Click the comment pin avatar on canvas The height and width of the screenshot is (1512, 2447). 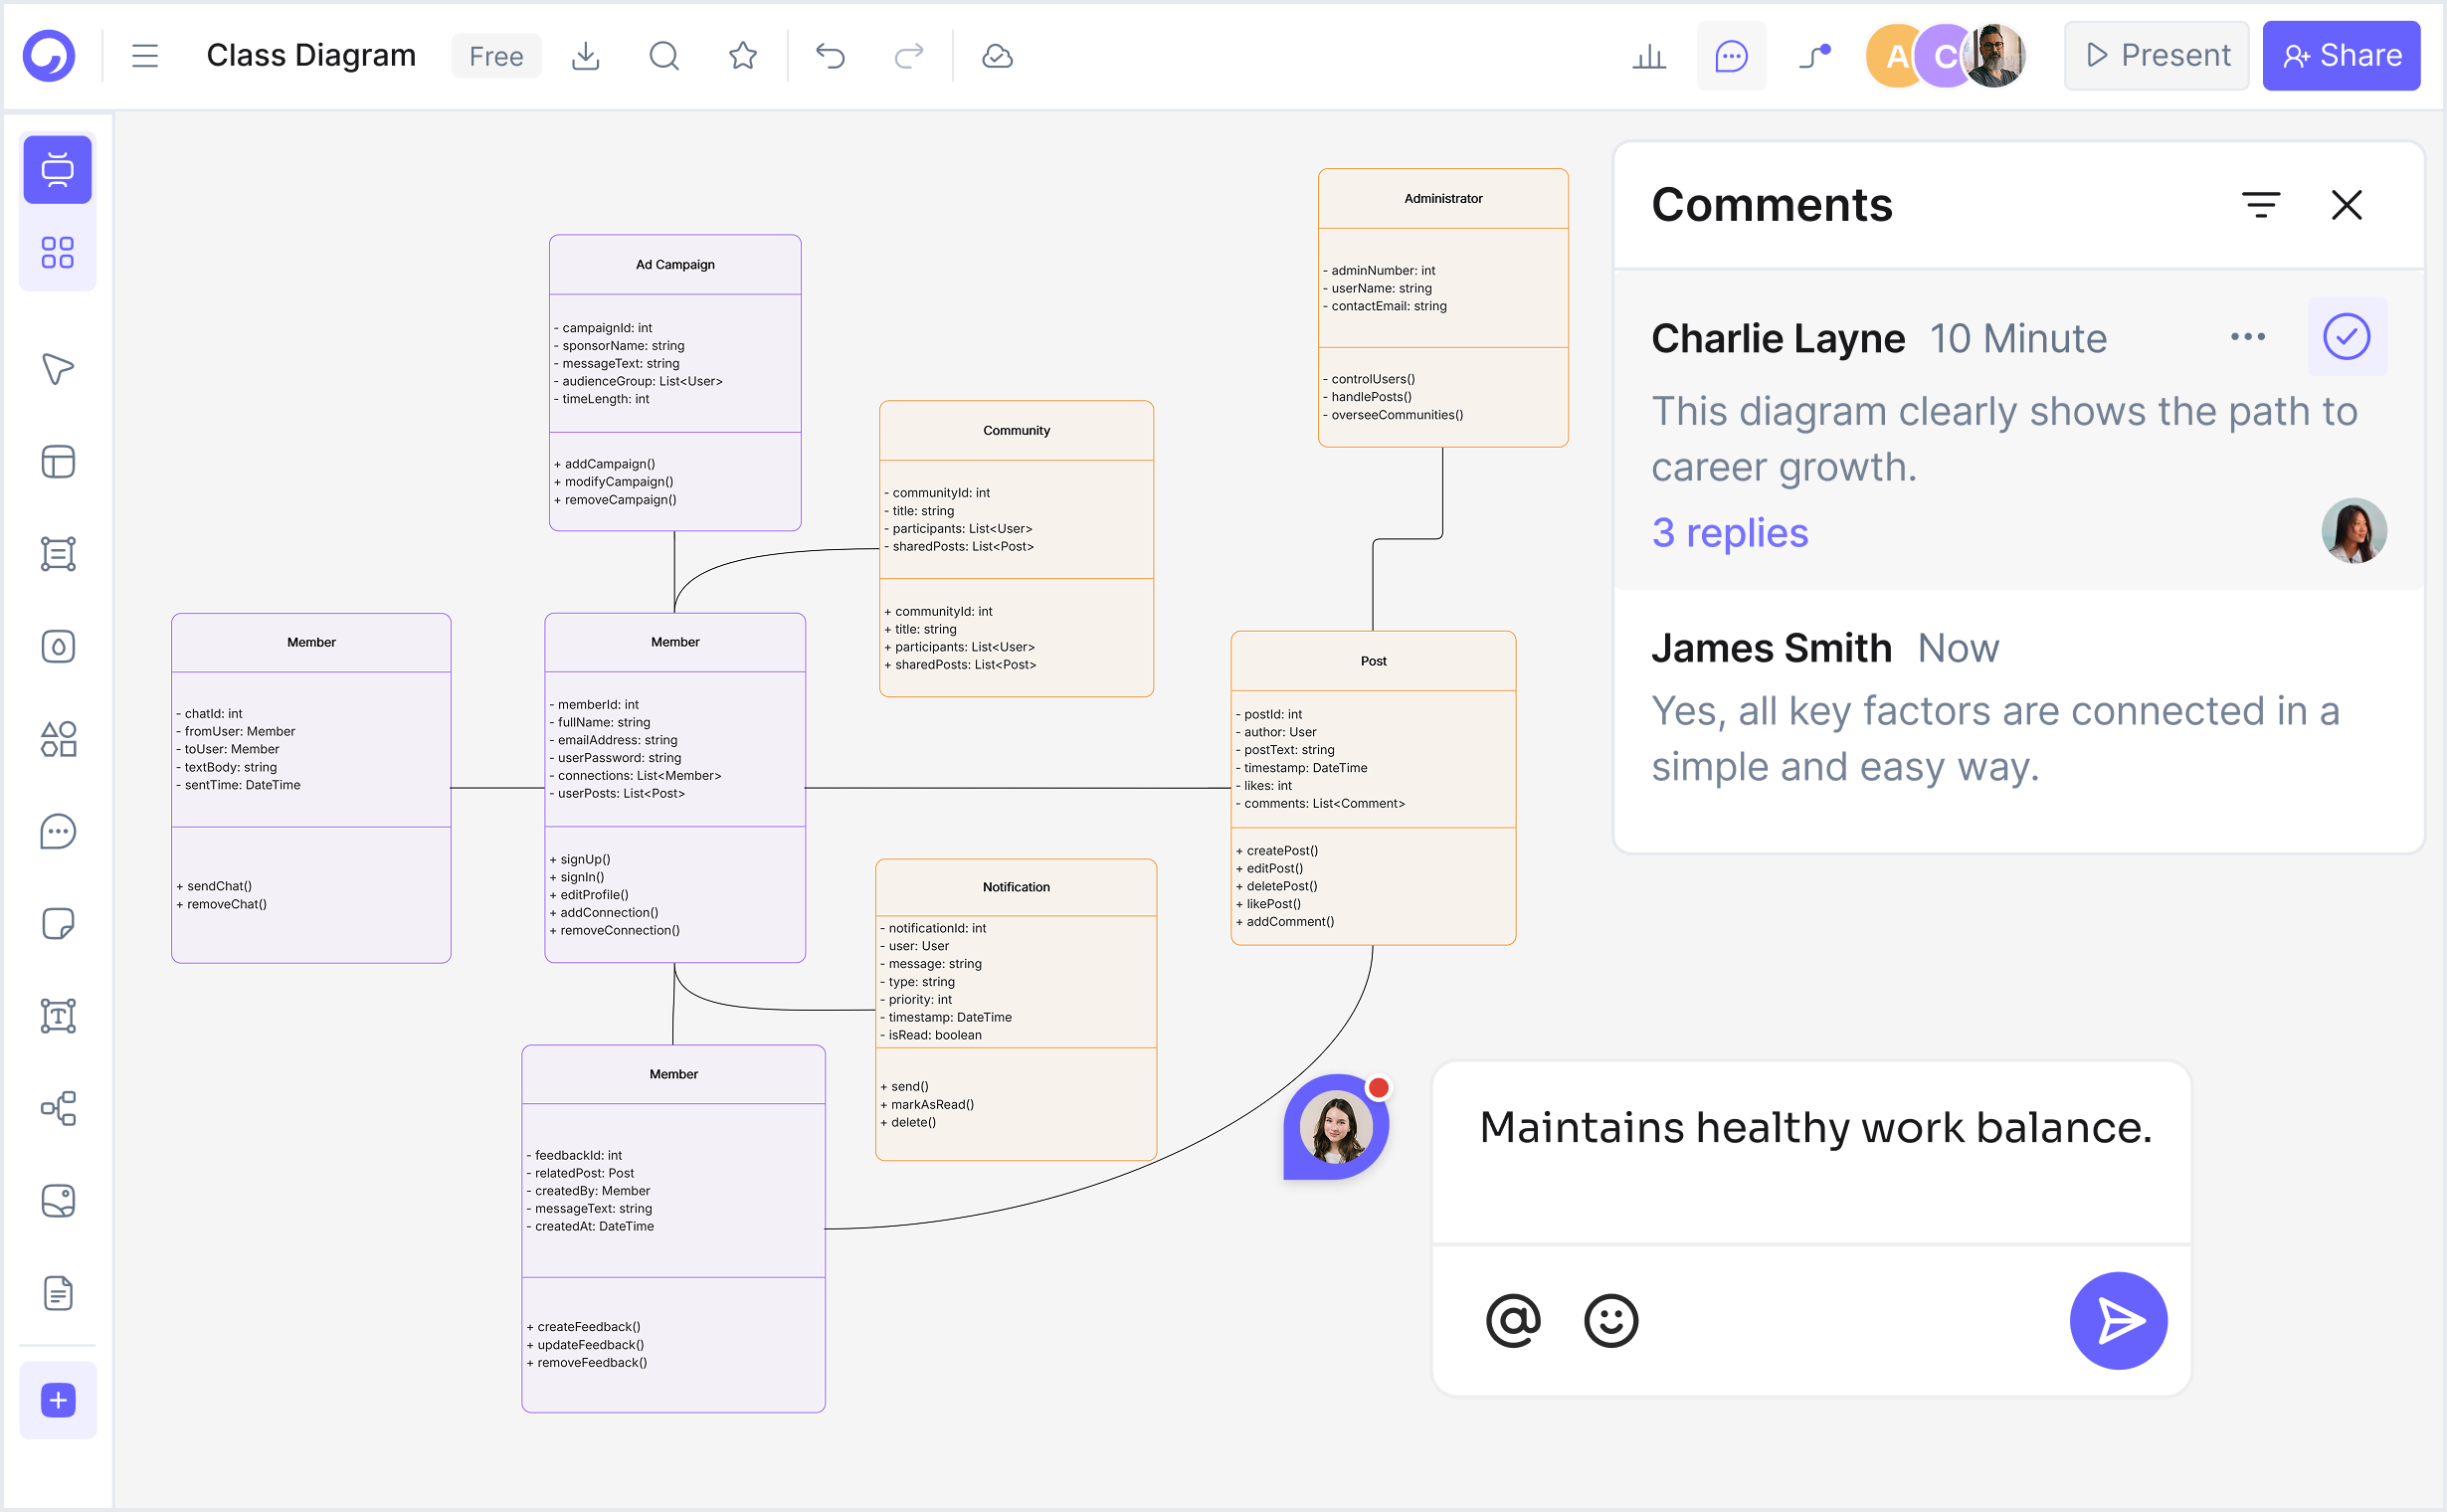point(1335,1127)
